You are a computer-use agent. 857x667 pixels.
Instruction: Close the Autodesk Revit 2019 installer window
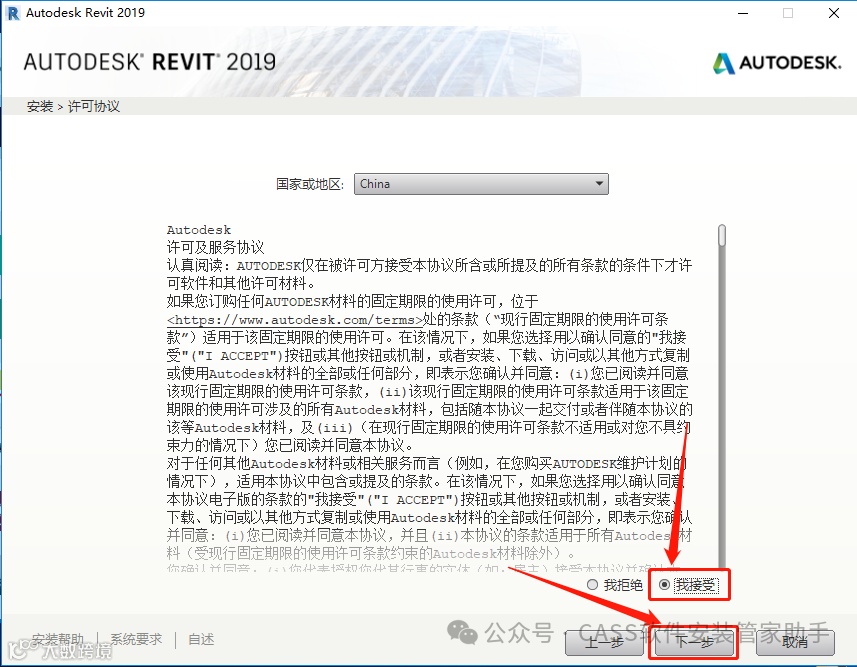click(x=833, y=13)
